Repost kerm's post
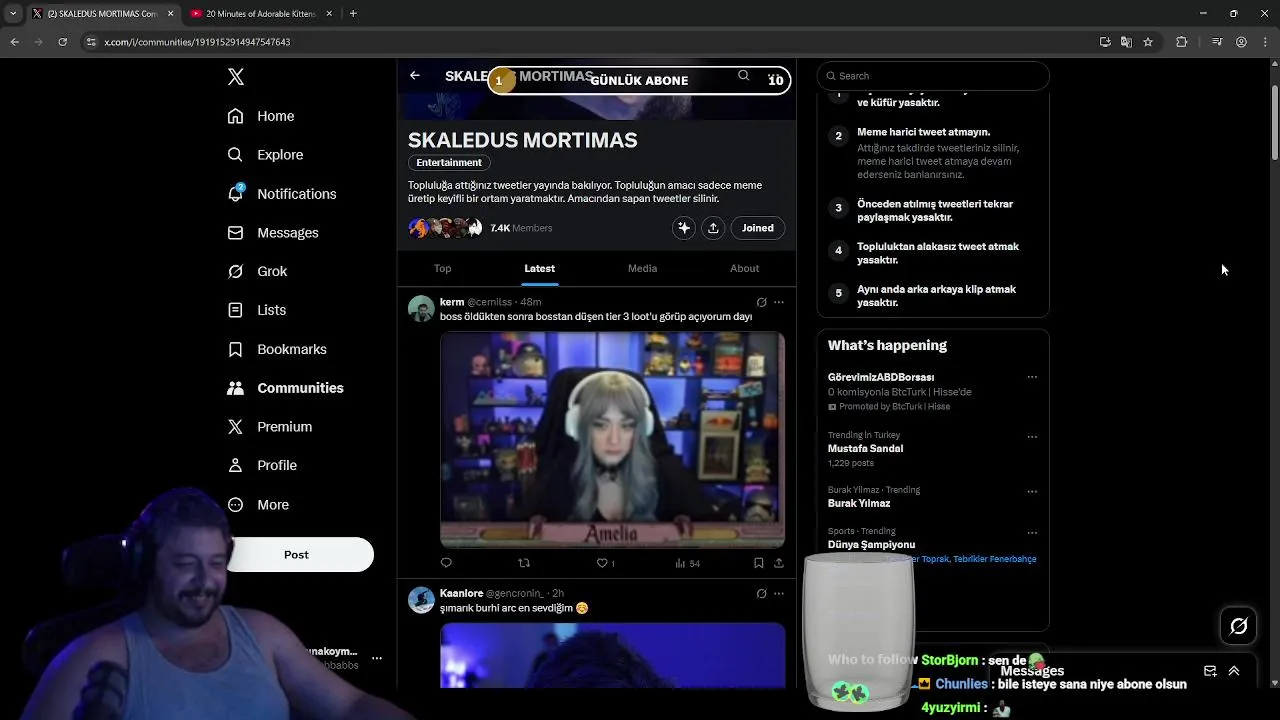This screenshot has width=1280, height=720. pyautogui.click(x=524, y=563)
